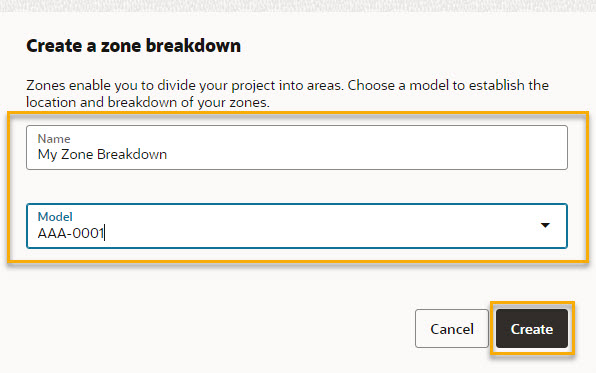Click the word breakdown in the dialog title
The width and height of the screenshot is (596, 373).
(x=193, y=46)
